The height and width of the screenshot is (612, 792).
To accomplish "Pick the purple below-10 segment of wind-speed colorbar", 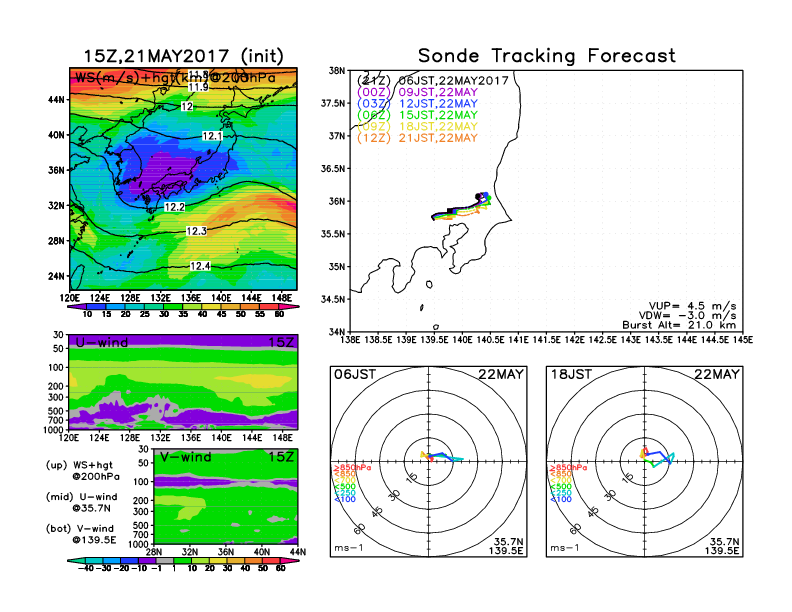I will 77,307.
